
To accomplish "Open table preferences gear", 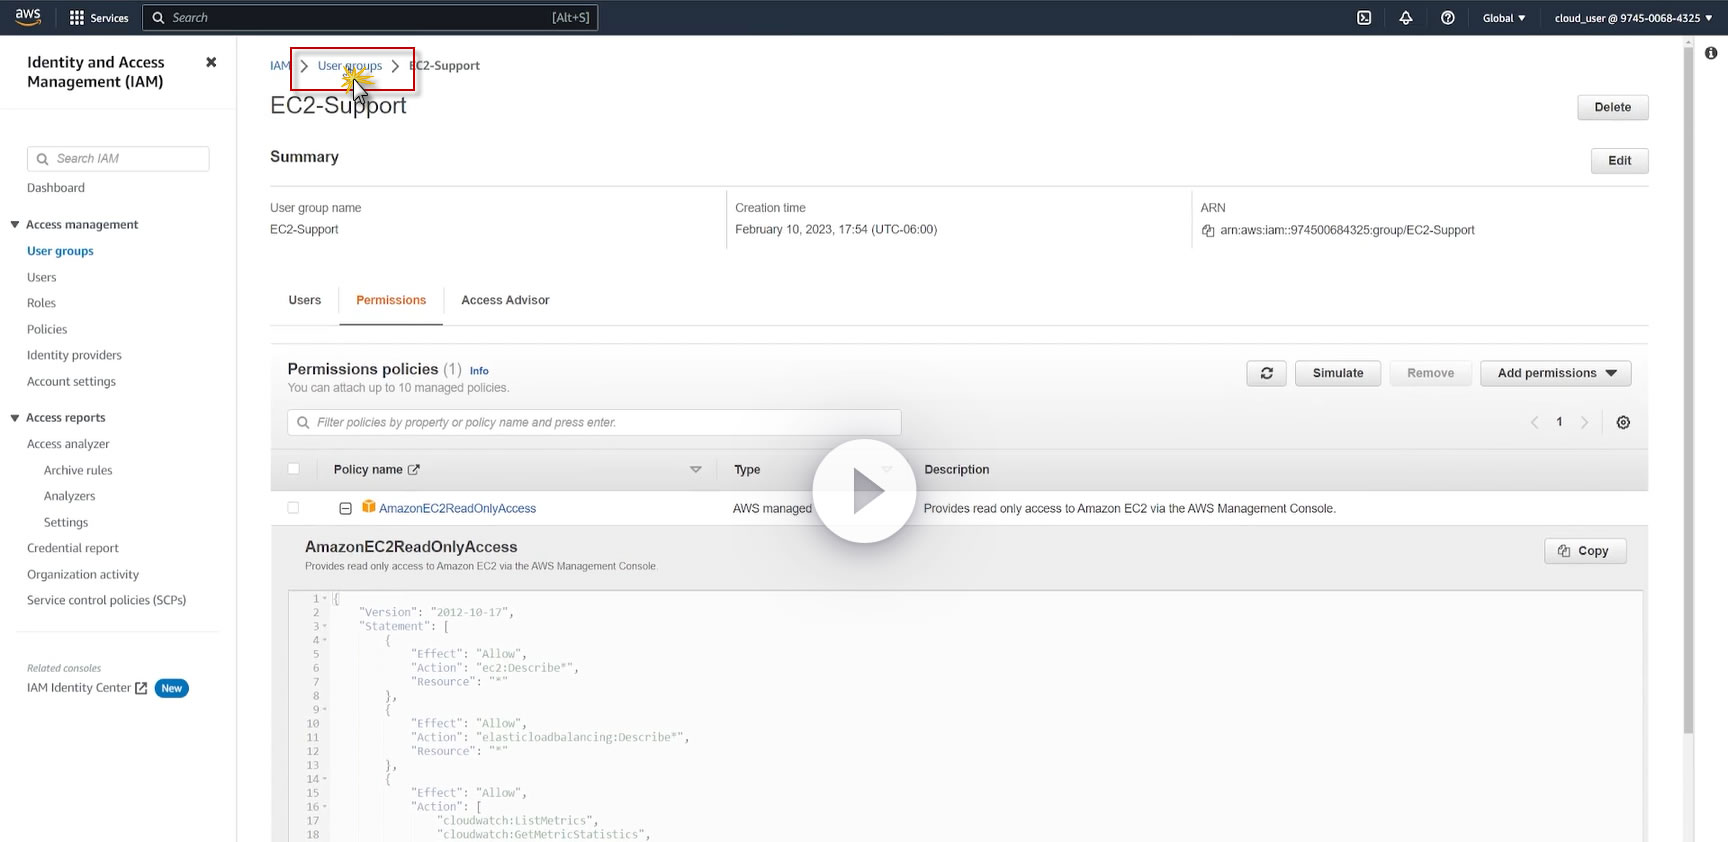I will click(x=1623, y=423).
